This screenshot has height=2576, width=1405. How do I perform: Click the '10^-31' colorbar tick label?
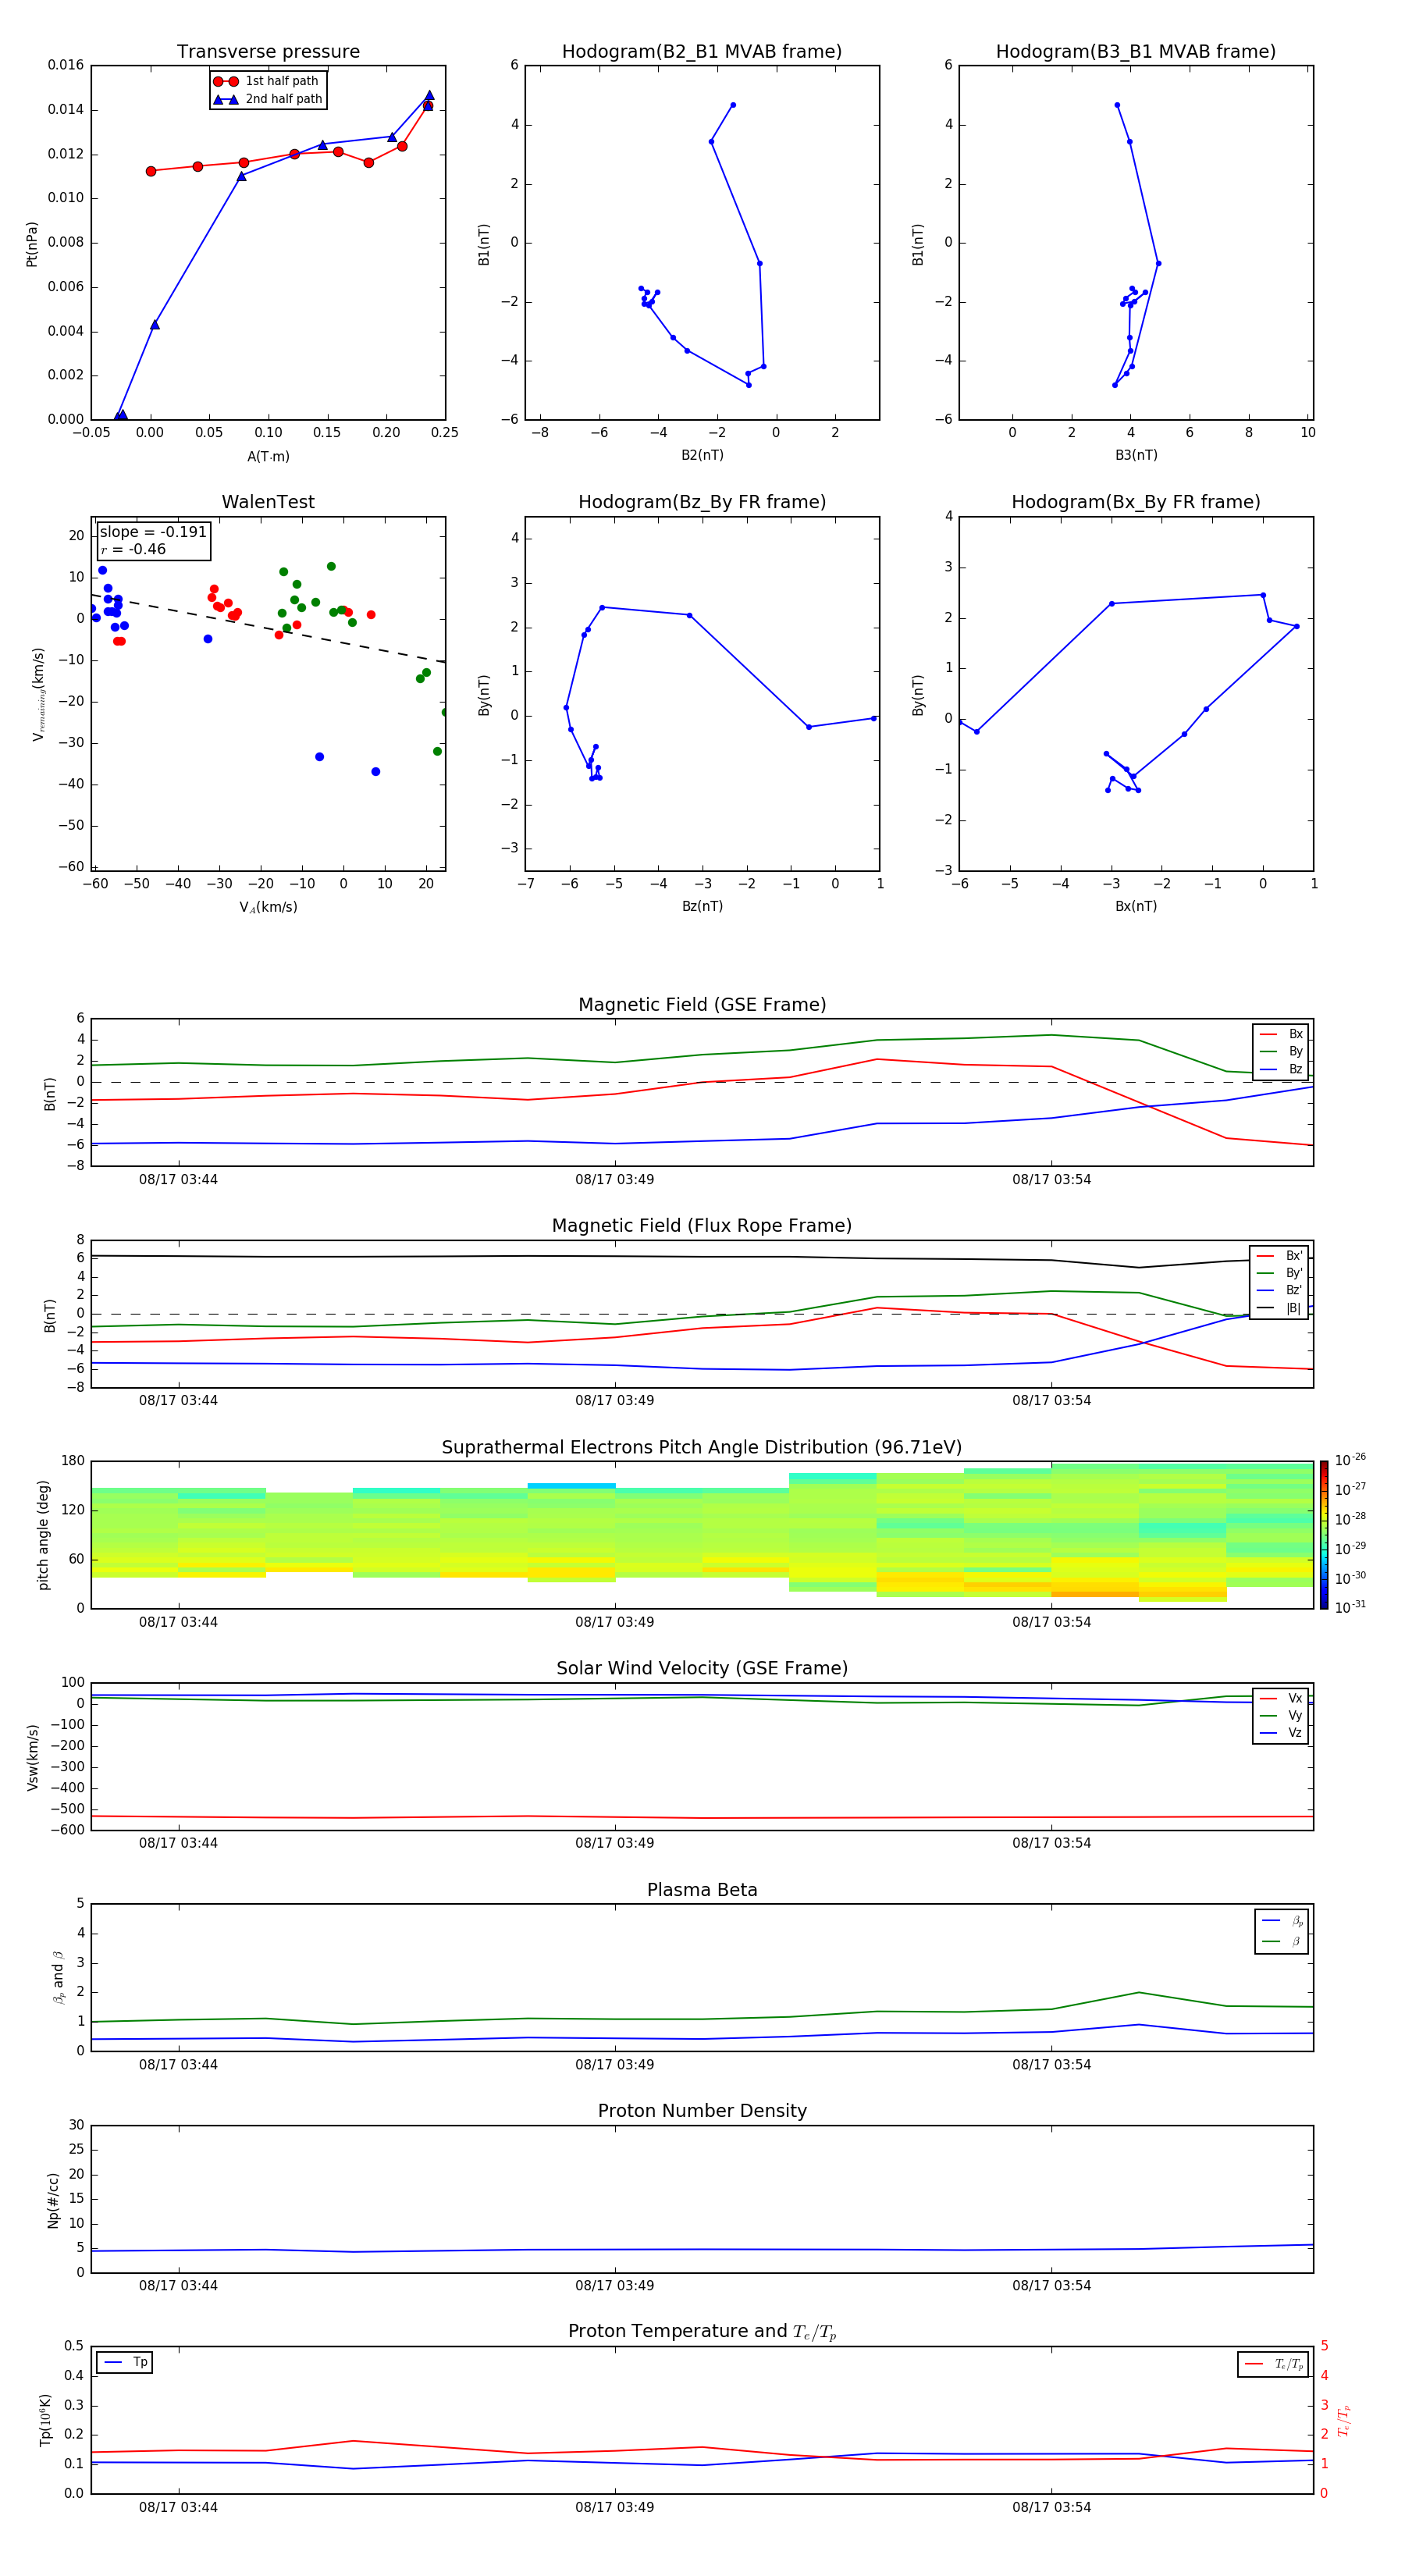[x=1350, y=1607]
